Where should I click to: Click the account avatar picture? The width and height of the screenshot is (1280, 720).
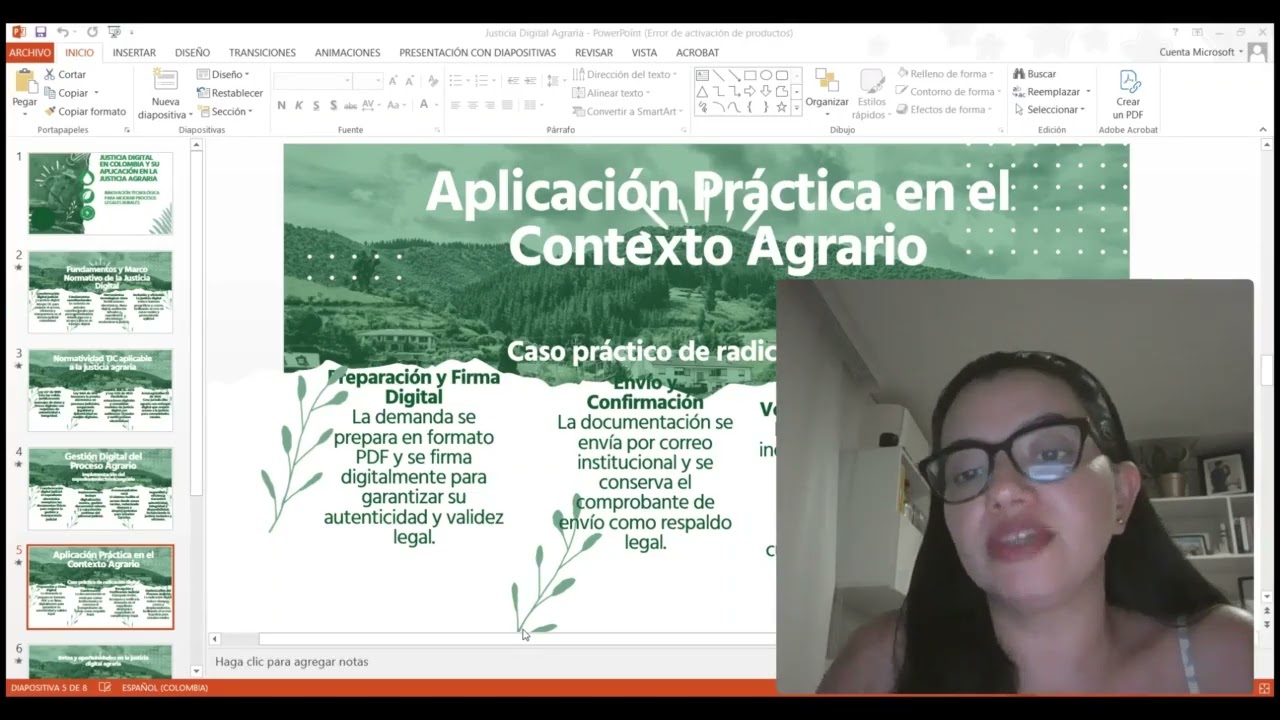click(1258, 52)
